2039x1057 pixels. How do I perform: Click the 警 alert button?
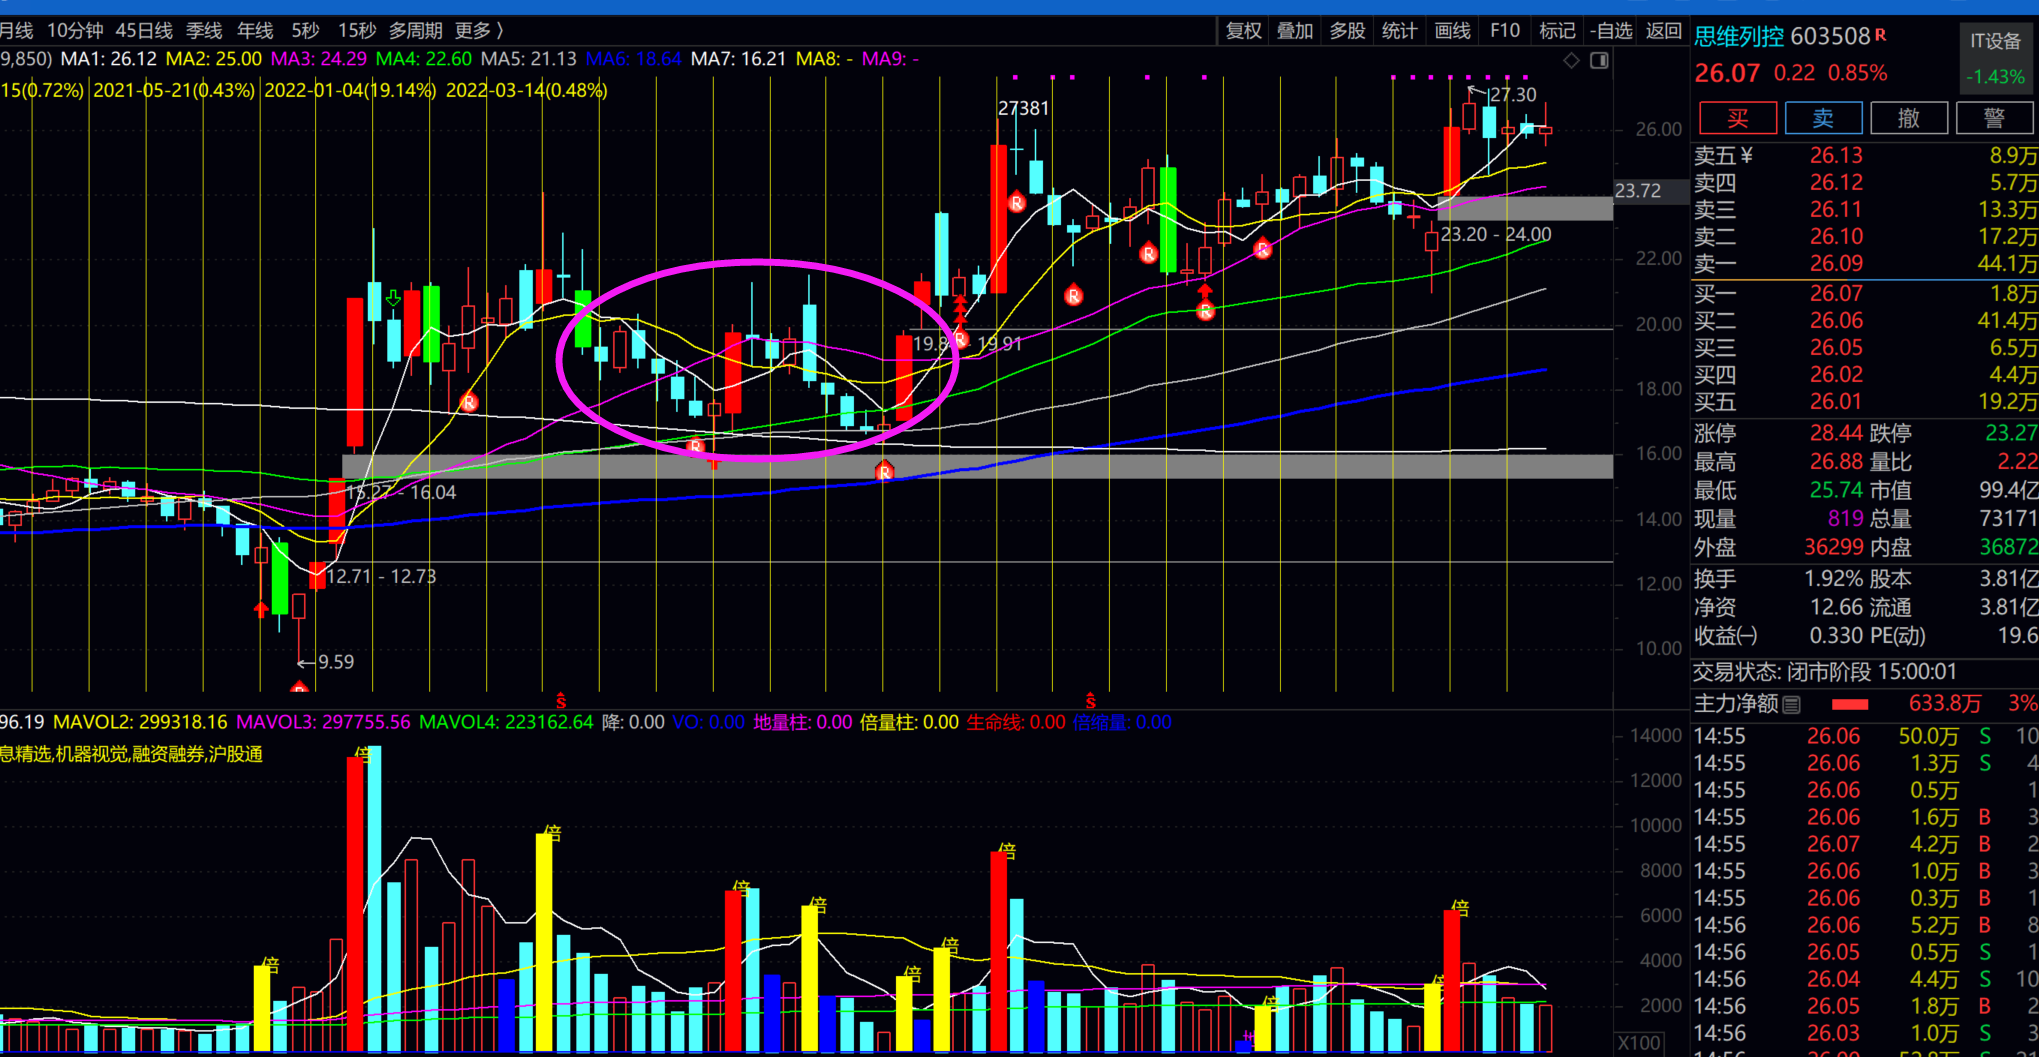coord(1993,118)
